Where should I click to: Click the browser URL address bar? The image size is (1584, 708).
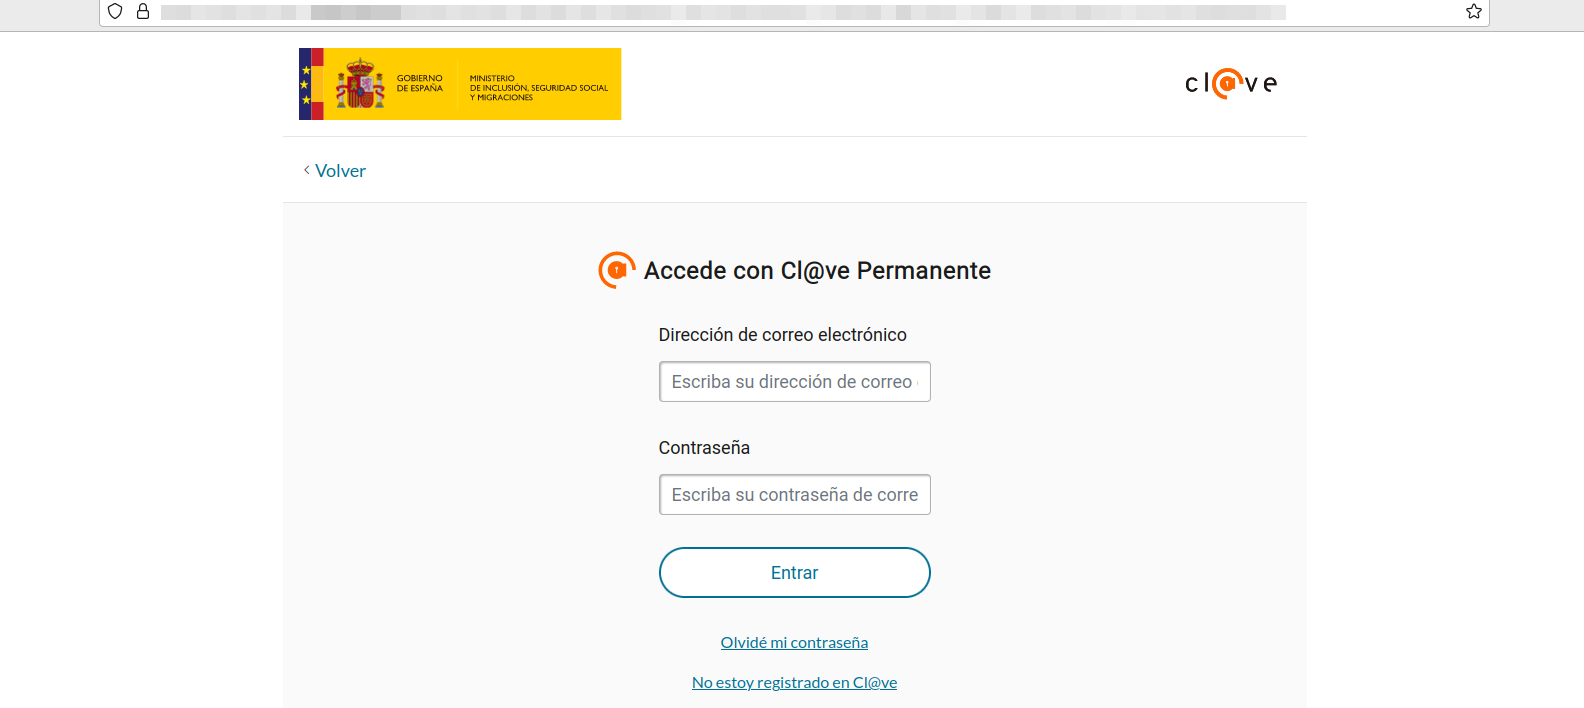[x=720, y=12]
